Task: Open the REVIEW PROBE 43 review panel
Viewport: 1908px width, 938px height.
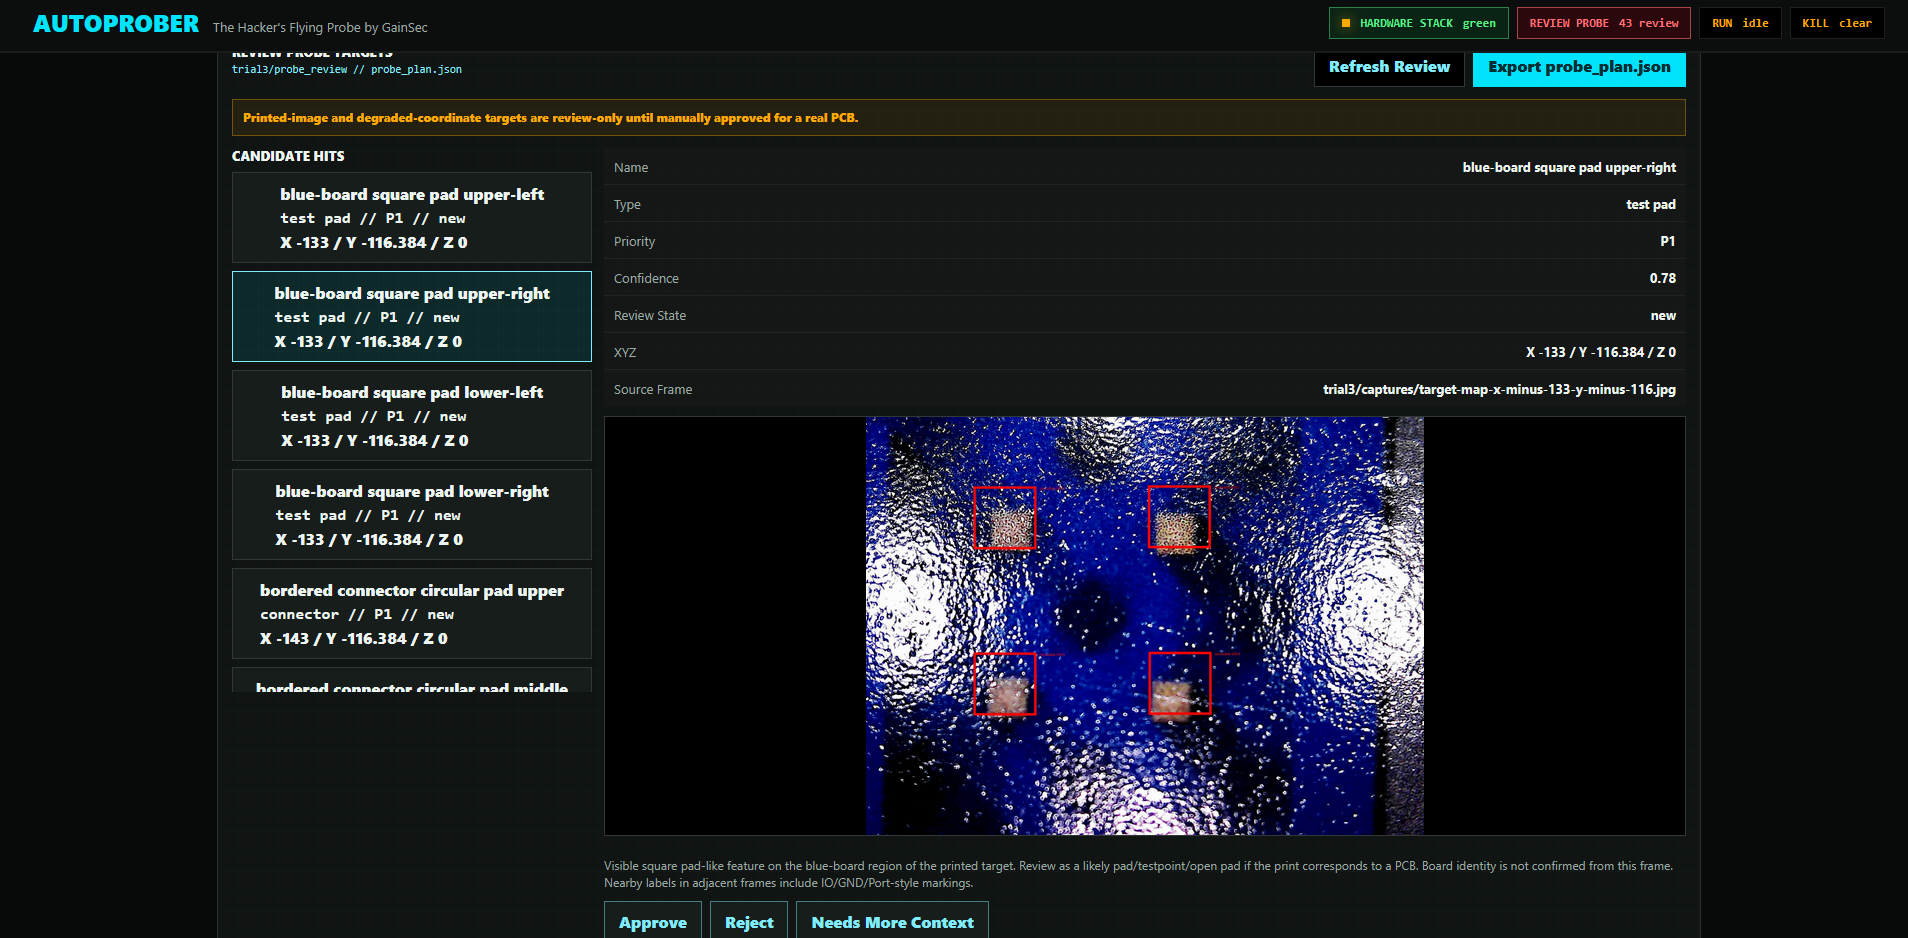Action: pos(1603,22)
